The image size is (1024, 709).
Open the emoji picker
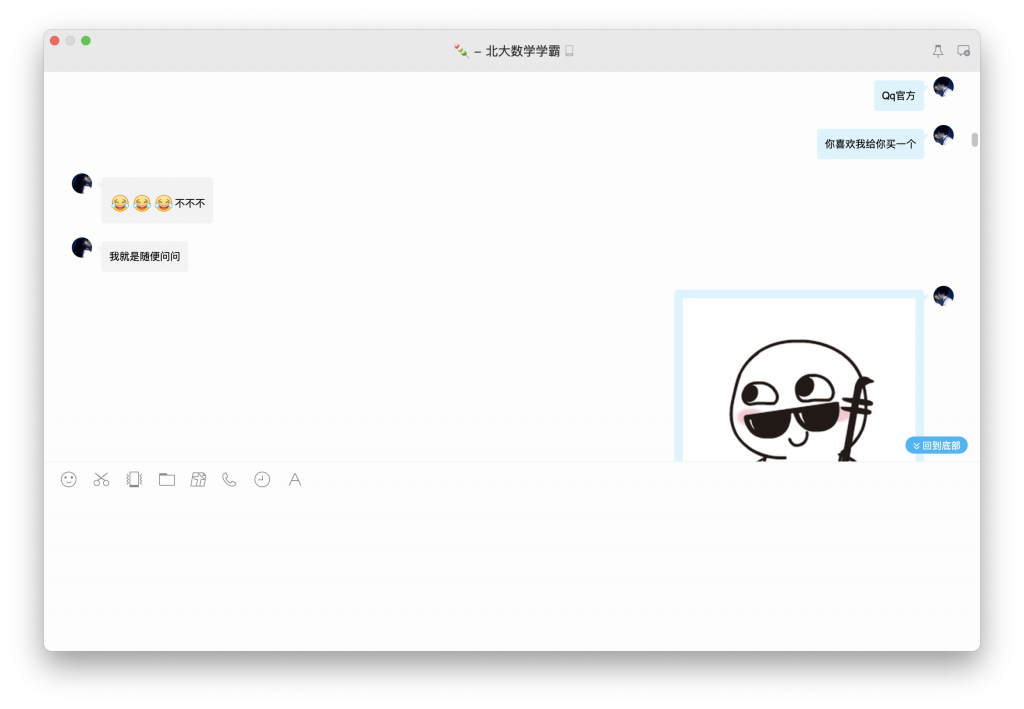tap(68, 480)
